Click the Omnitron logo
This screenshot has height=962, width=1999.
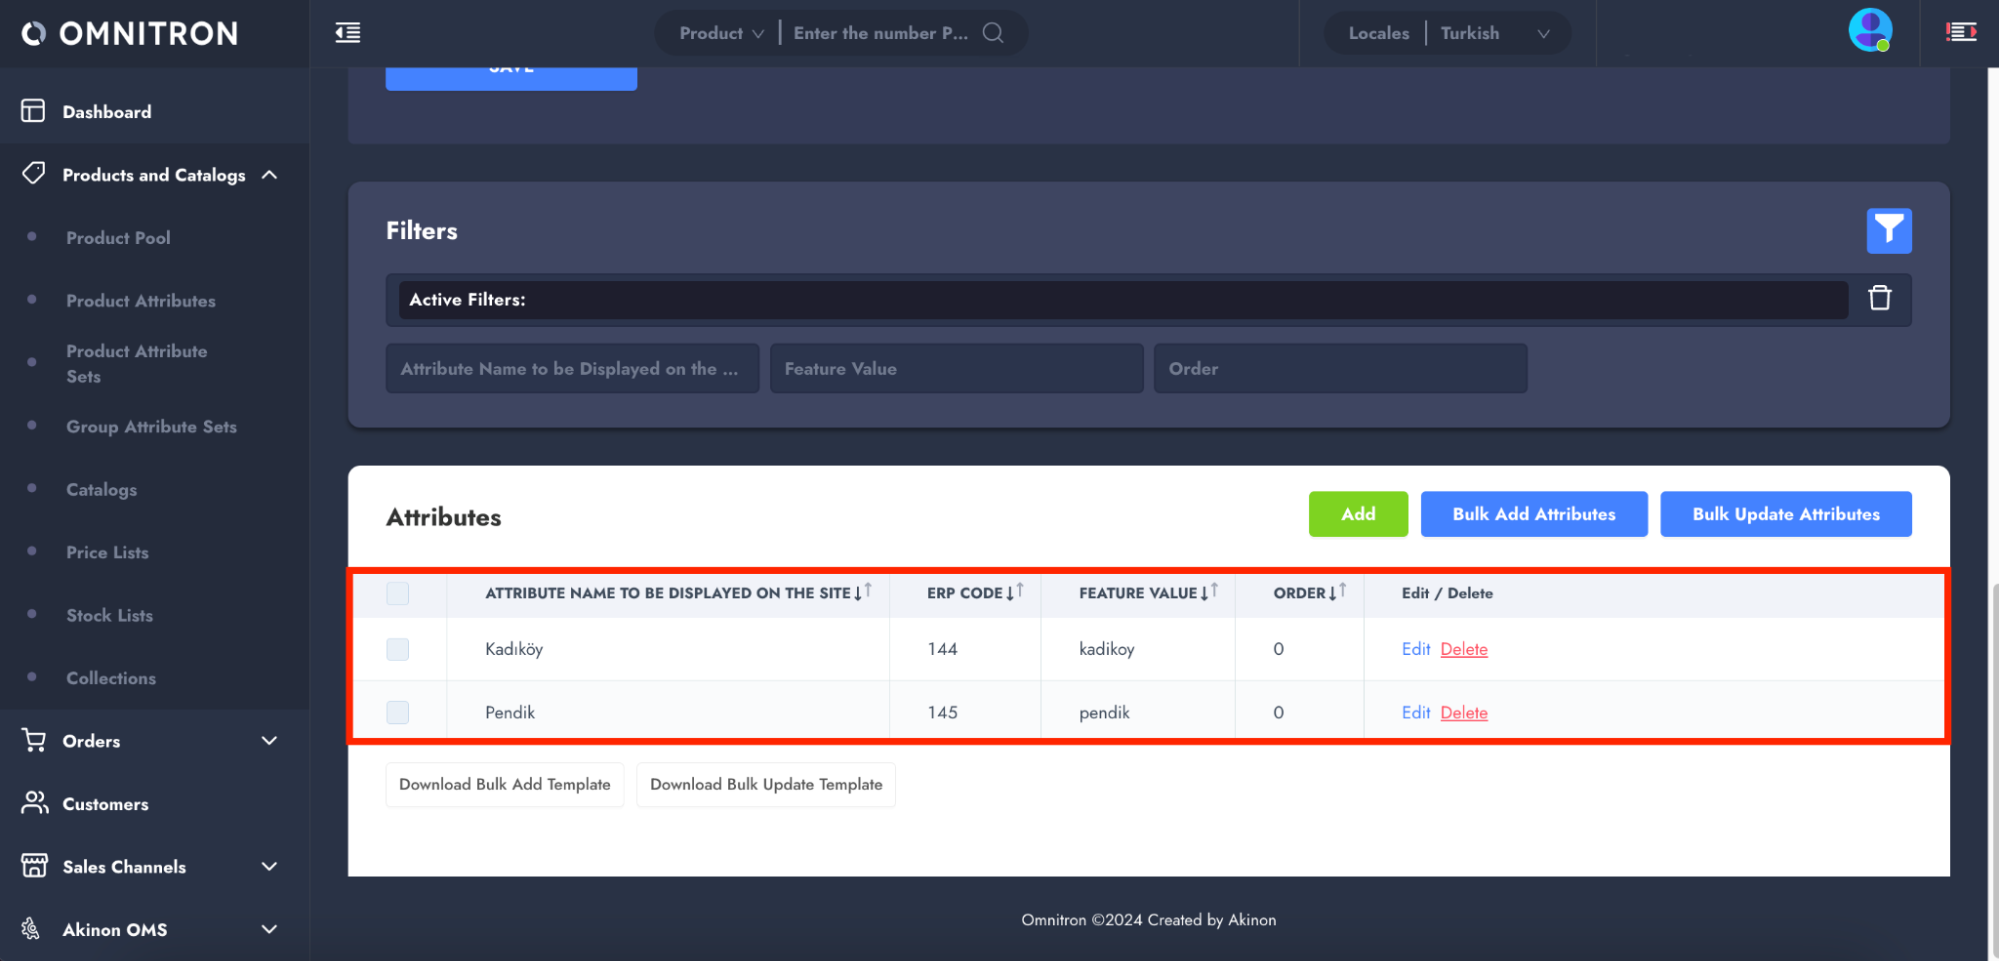[x=130, y=34]
